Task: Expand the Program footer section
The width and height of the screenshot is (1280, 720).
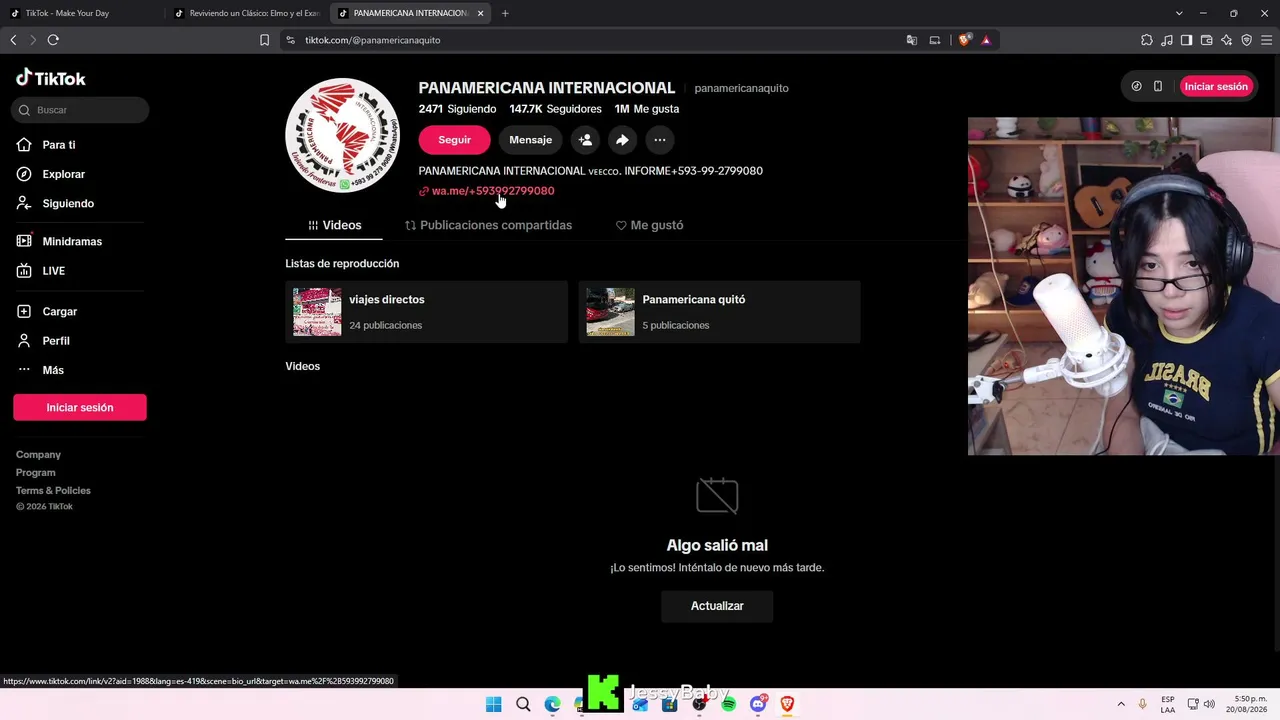Action: 35,473
